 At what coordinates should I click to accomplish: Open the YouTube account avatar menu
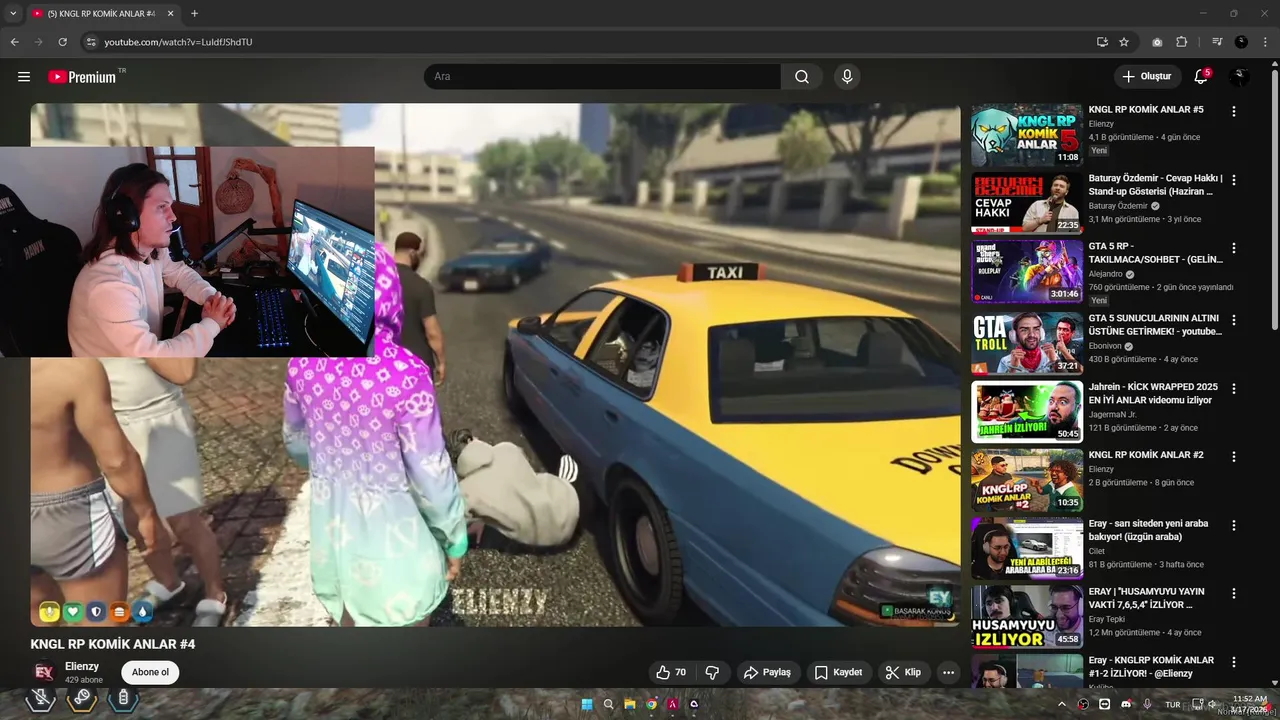click(x=1239, y=77)
